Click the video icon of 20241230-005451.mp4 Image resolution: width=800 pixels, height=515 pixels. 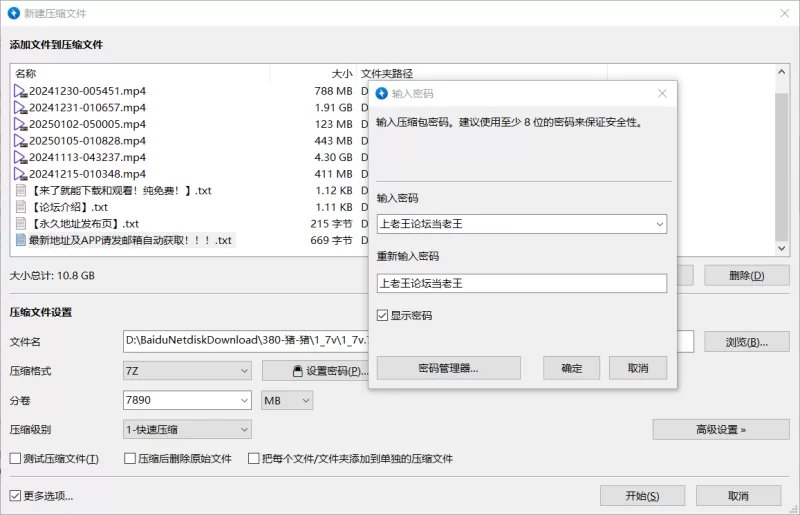pos(20,91)
